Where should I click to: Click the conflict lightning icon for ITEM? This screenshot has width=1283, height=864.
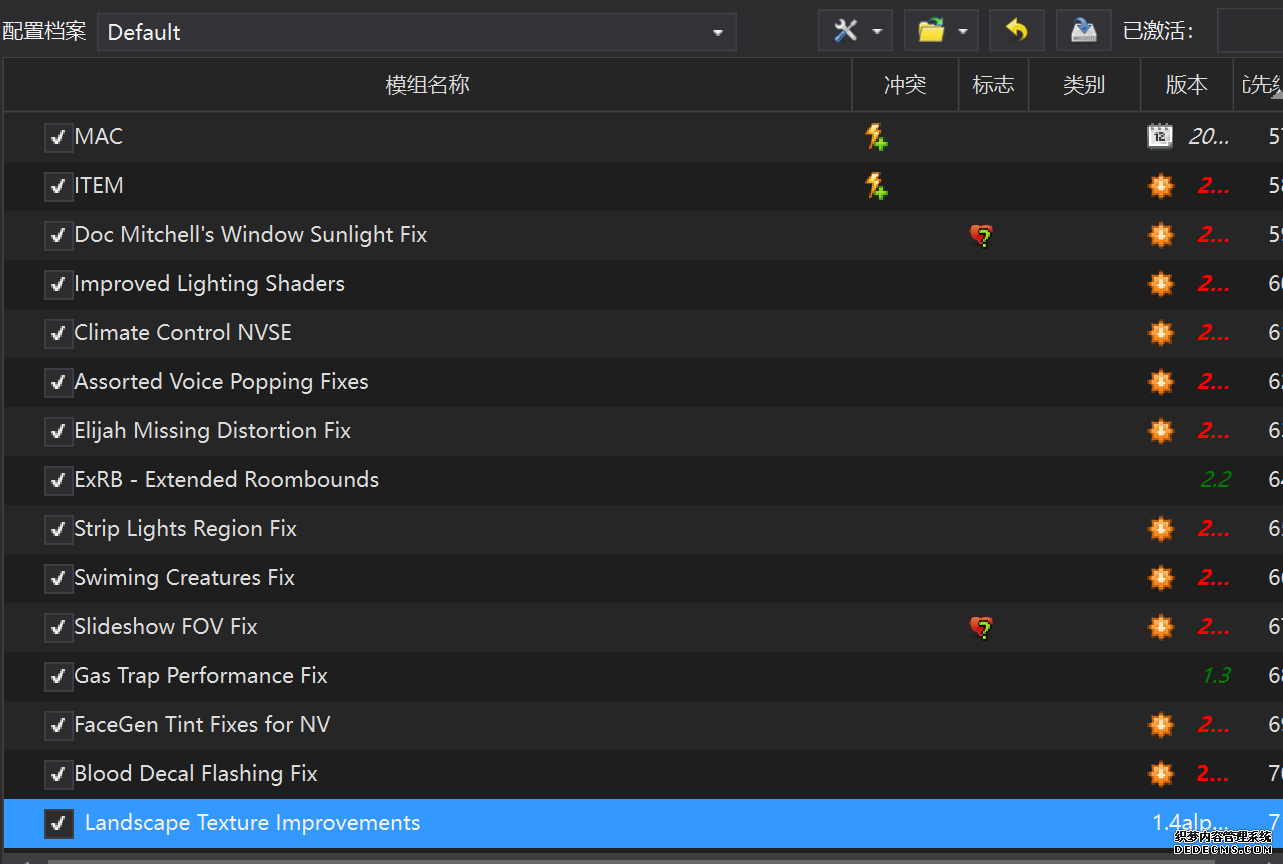pos(876,186)
